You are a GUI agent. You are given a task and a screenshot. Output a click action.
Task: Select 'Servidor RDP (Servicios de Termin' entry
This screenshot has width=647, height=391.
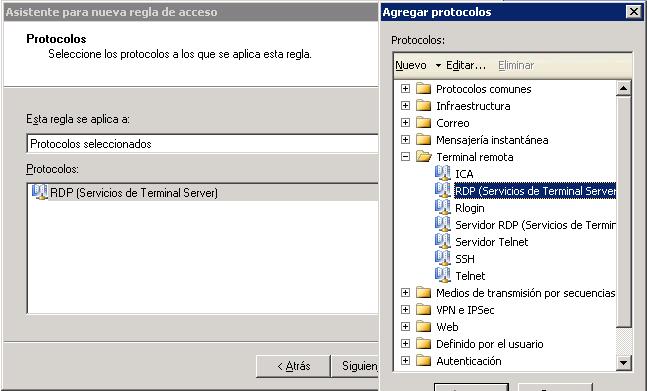click(x=535, y=225)
